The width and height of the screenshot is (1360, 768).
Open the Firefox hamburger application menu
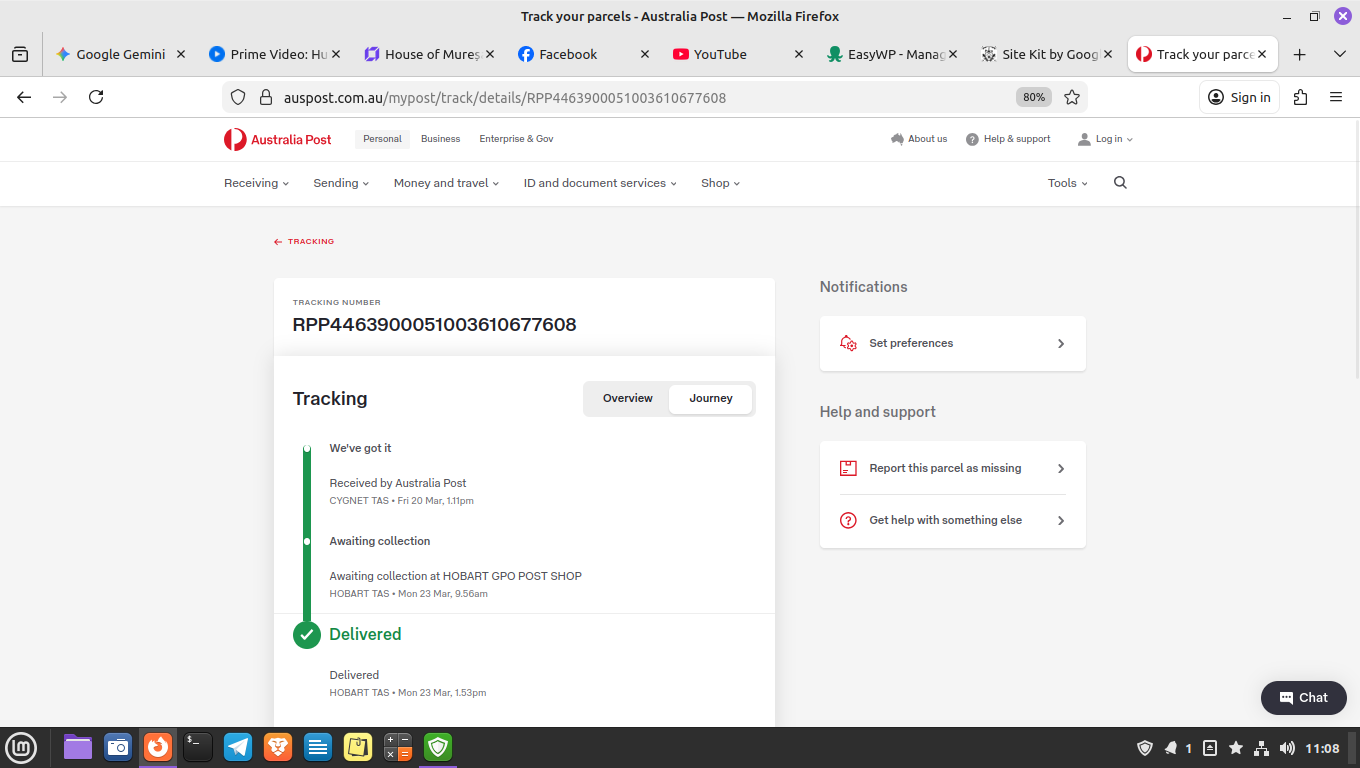(x=1336, y=97)
